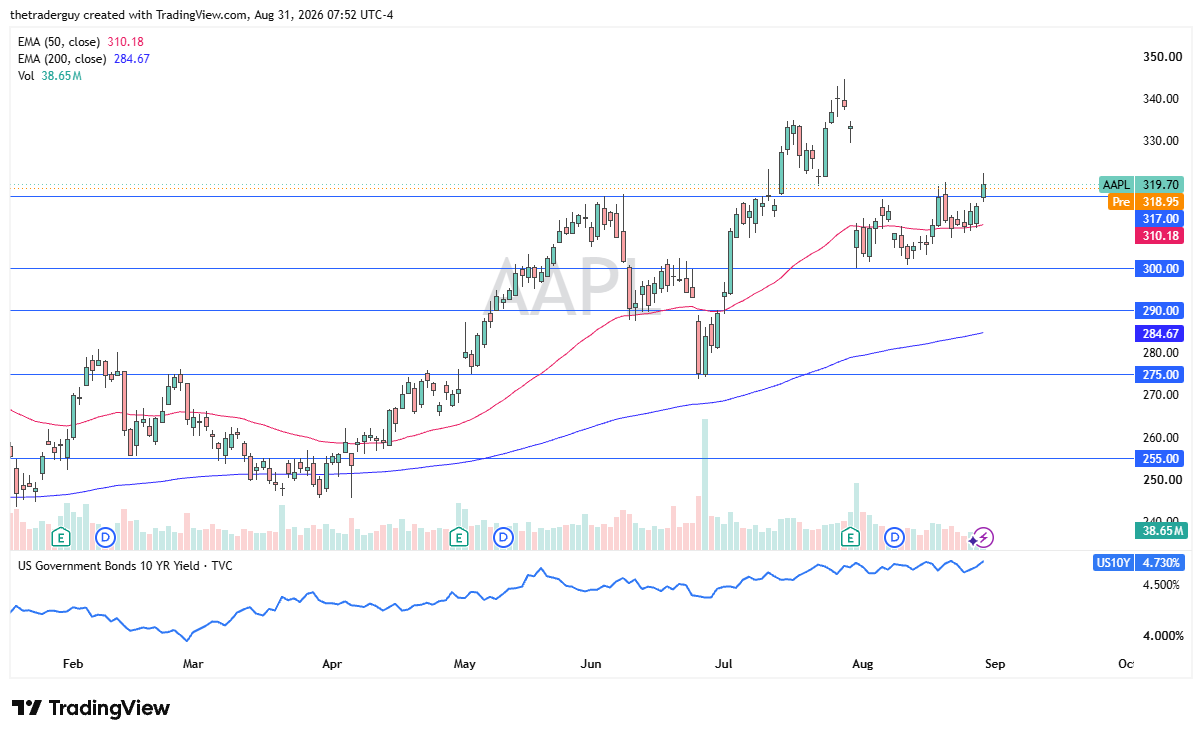Click the 290.00 horizontal line price label
The image size is (1202, 738).
pos(1159,310)
